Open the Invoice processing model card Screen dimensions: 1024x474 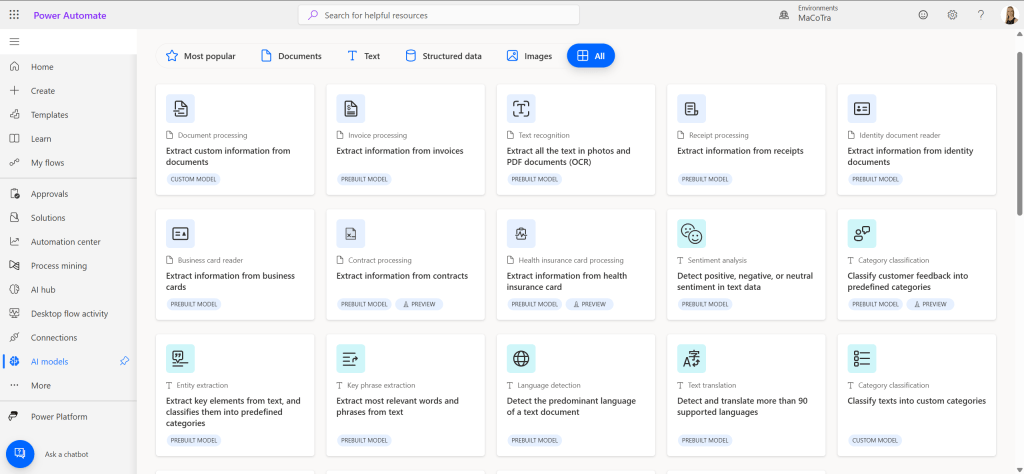tap(405, 140)
